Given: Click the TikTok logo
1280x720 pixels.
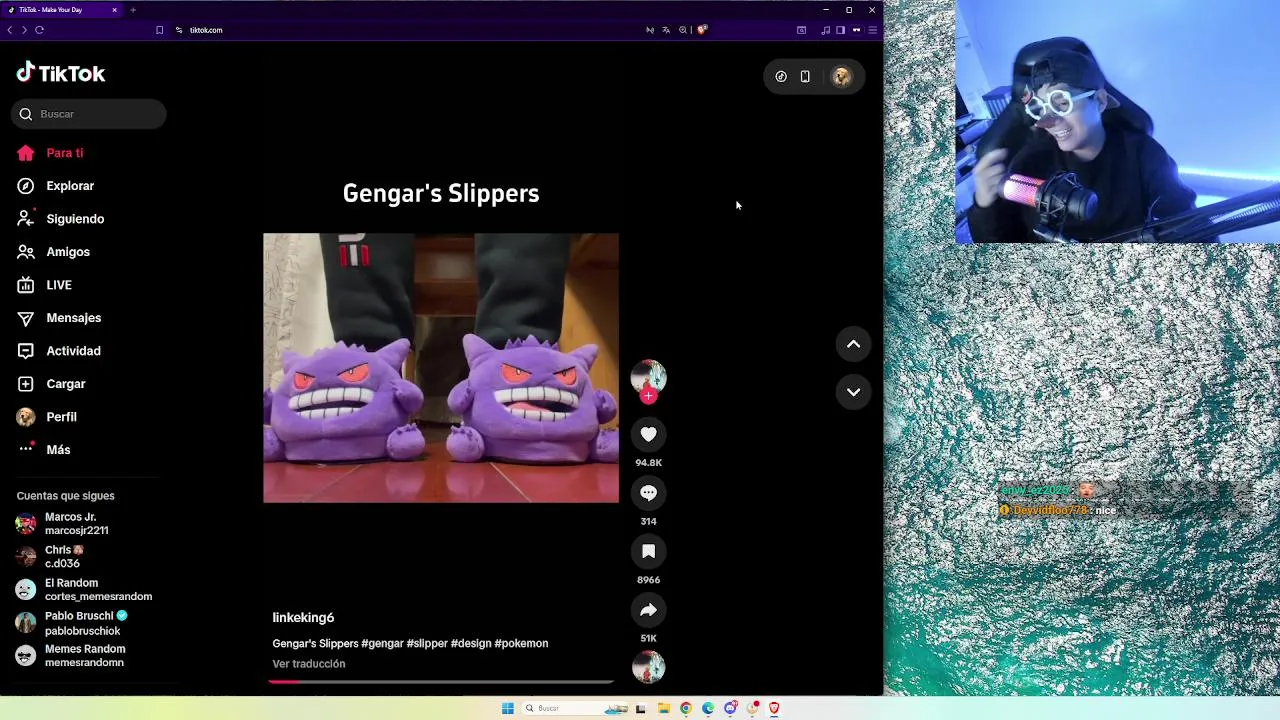Looking at the screenshot, I should pos(60,73).
